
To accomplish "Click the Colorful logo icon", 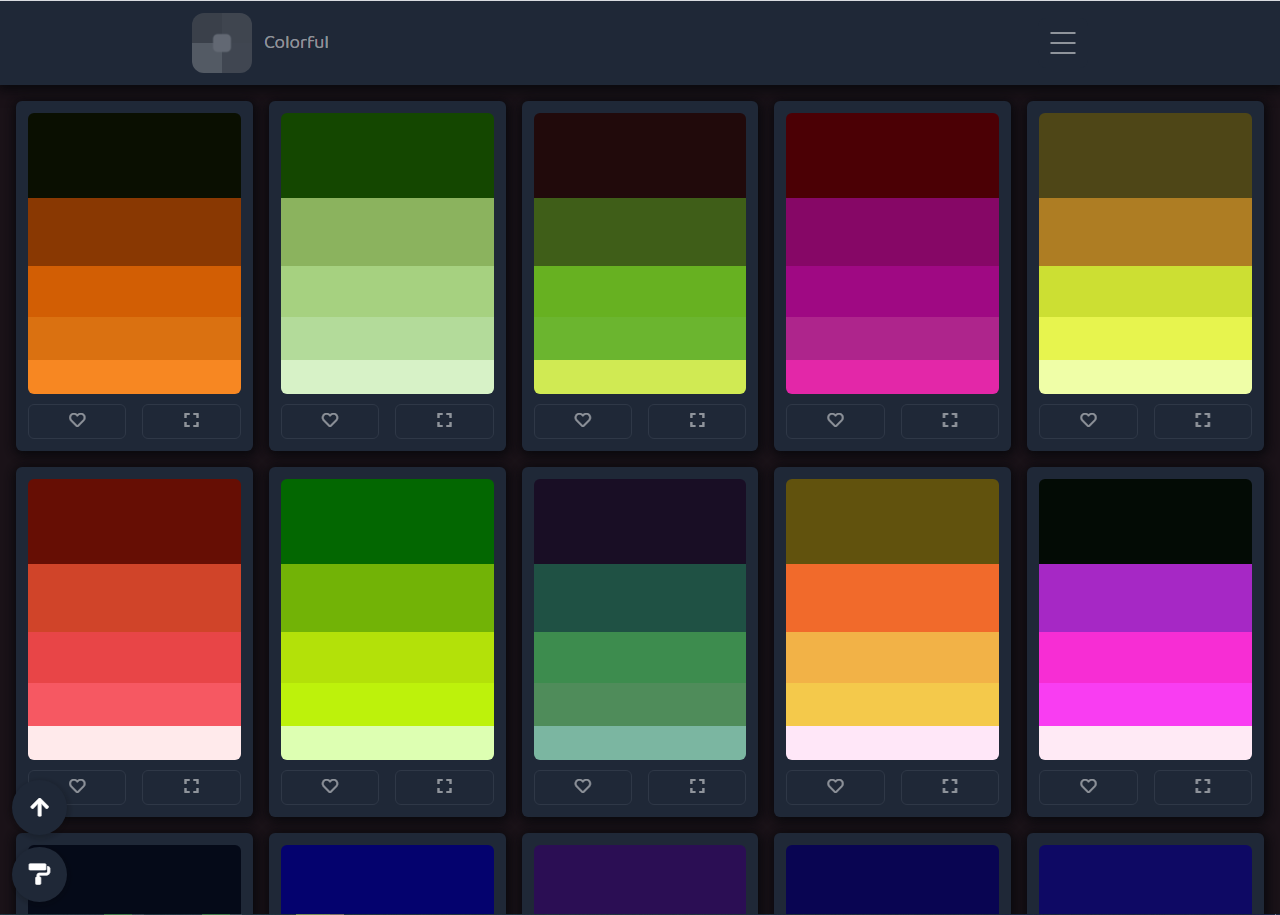I will click(x=222, y=43).
